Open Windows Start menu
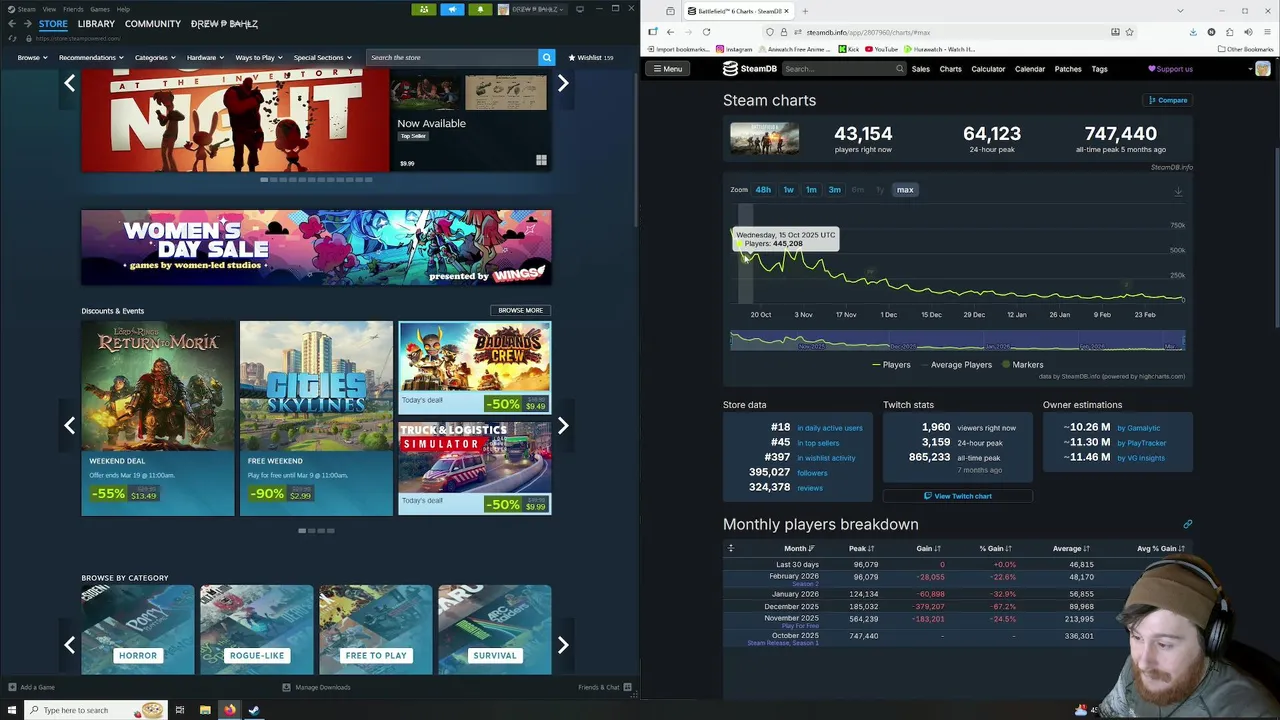This screenshot has width=1280, height=720. click(x=12, y=710)
